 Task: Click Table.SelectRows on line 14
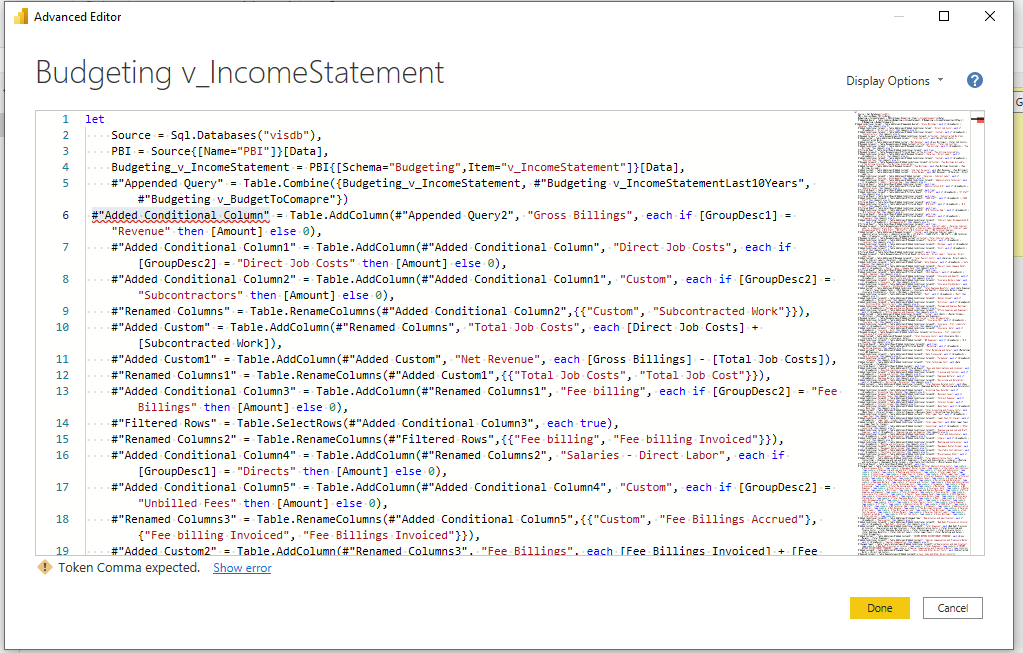coord(290,423)
